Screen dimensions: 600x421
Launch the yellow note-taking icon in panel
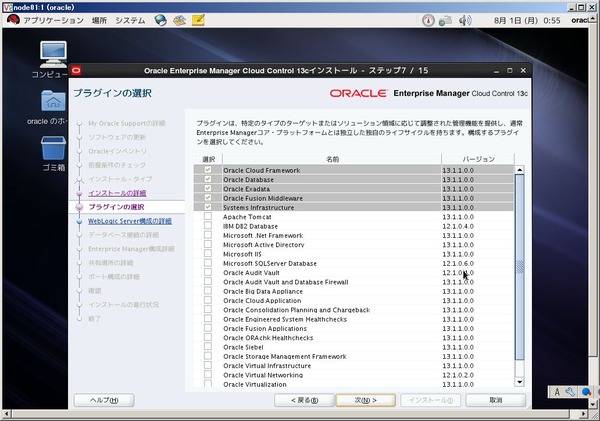point(198,20)
